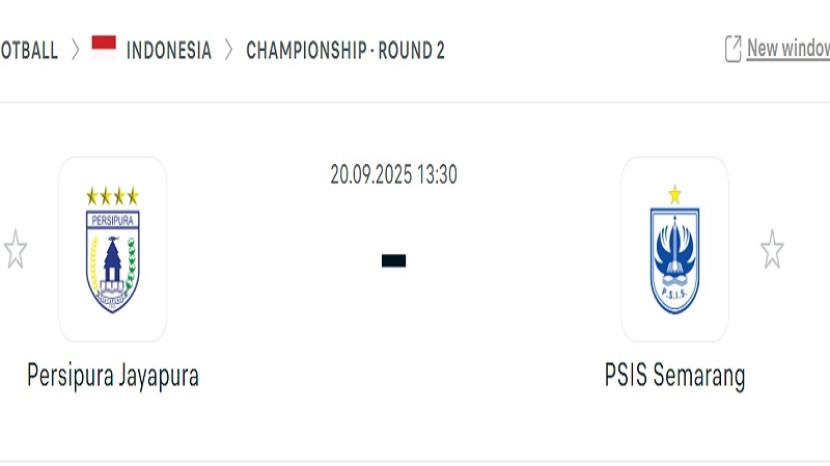
Task: Click the match date 20.09.2025
Action: pos(369,174)
